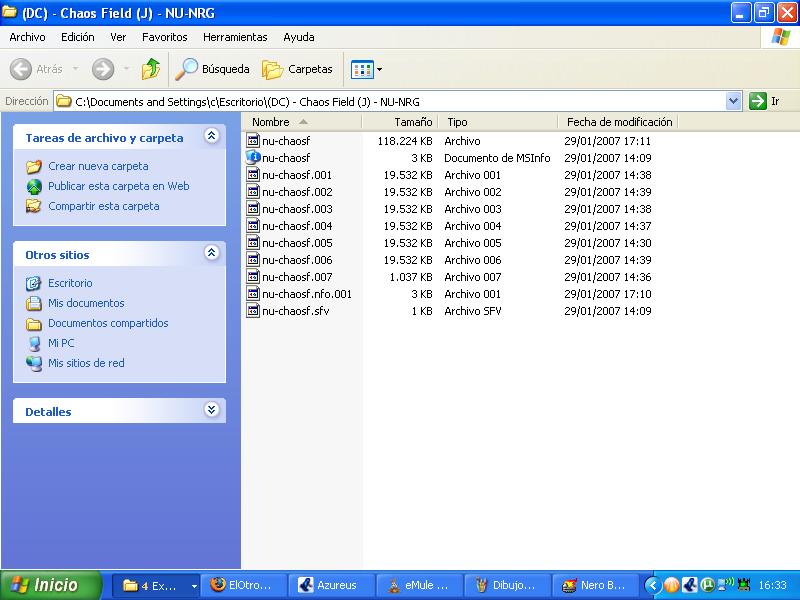Image resolution: width=800 pixels, height=600 pixels.
Task: Select file icon of nu-chaosf.nfo.001
Action: pyautogui.click(x=253, y=293)
